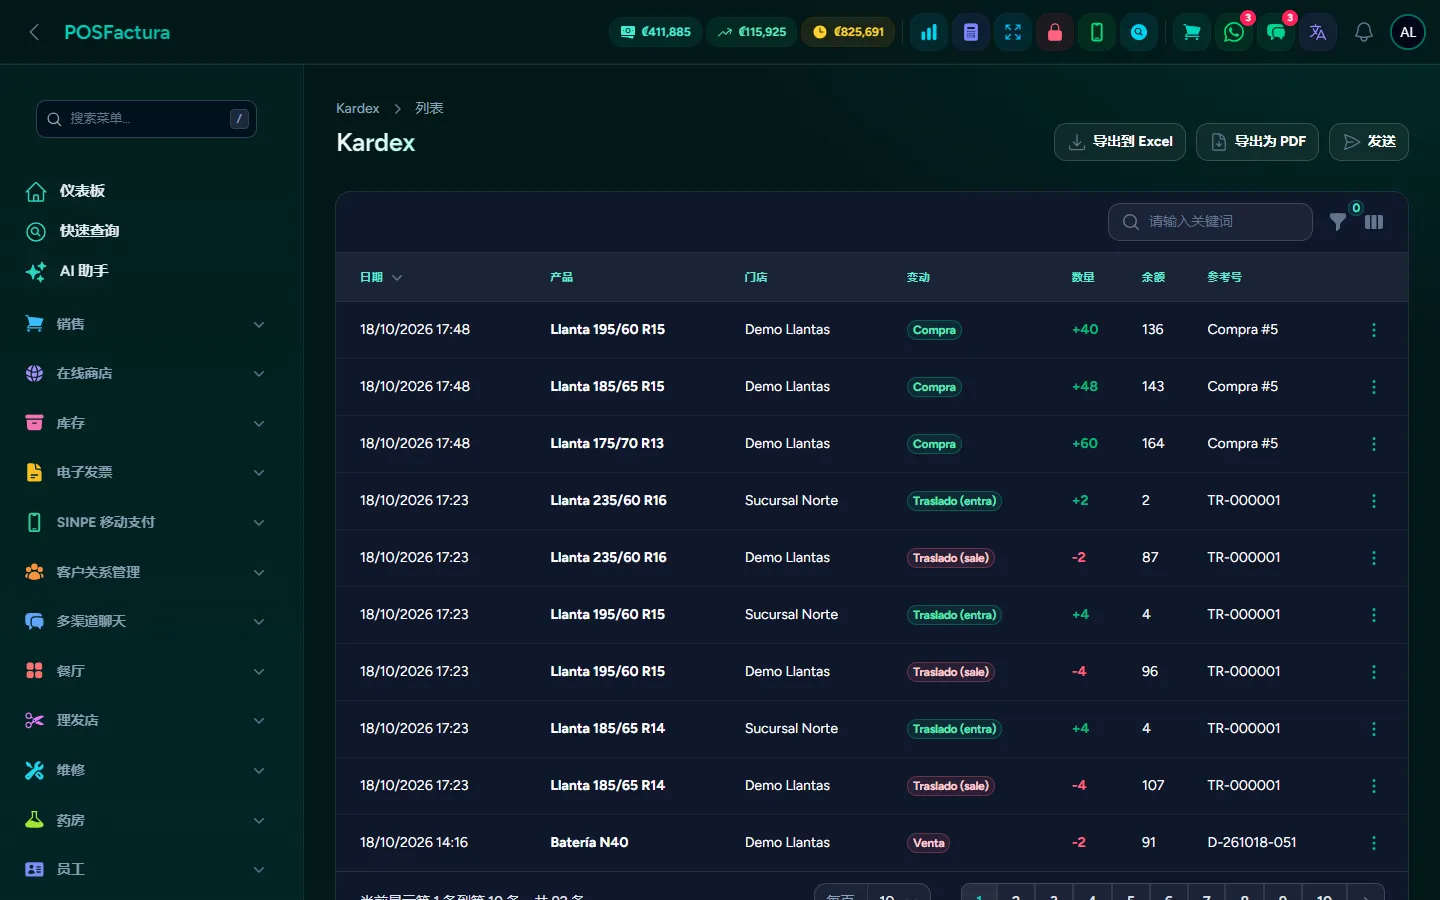Image resolution: width=1440 pixels, height=900 pixels.
Task: Open the AL user avatar menu
Action: coord(1408,32)
